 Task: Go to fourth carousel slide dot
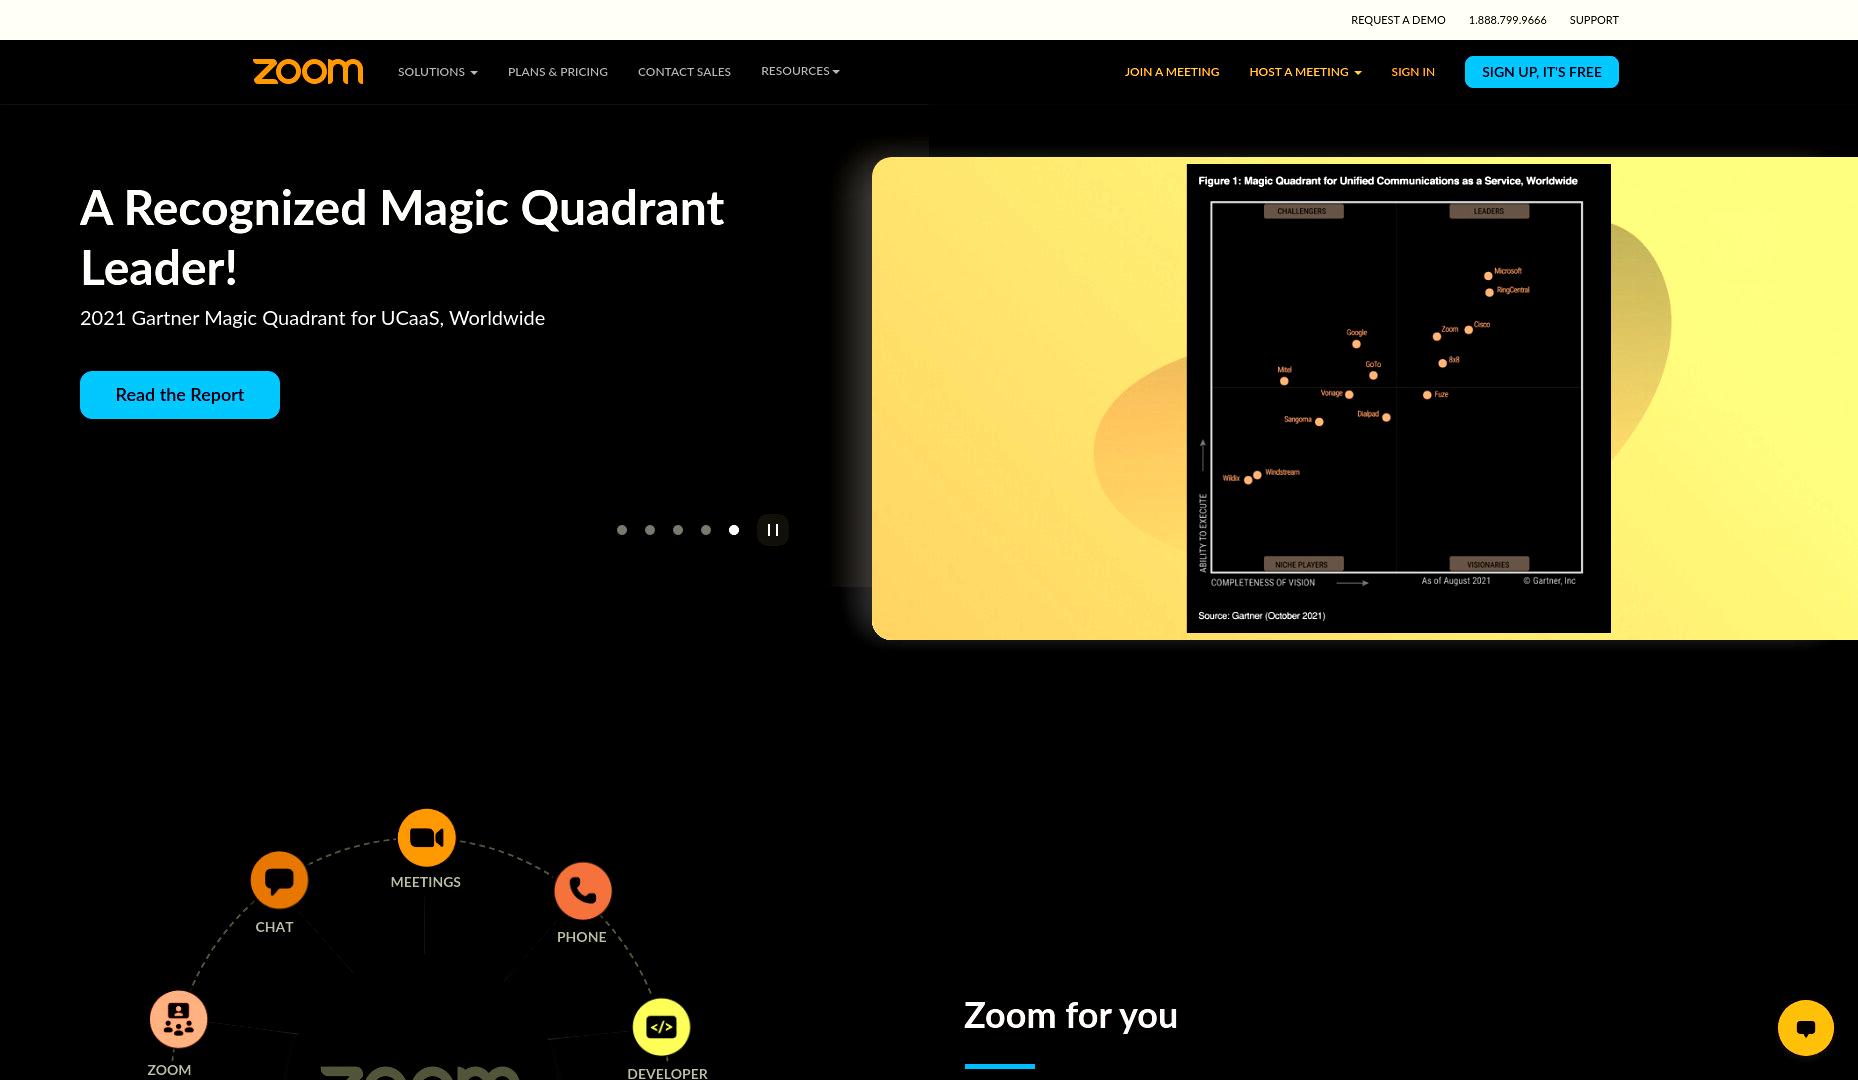(x=706, y=530)
